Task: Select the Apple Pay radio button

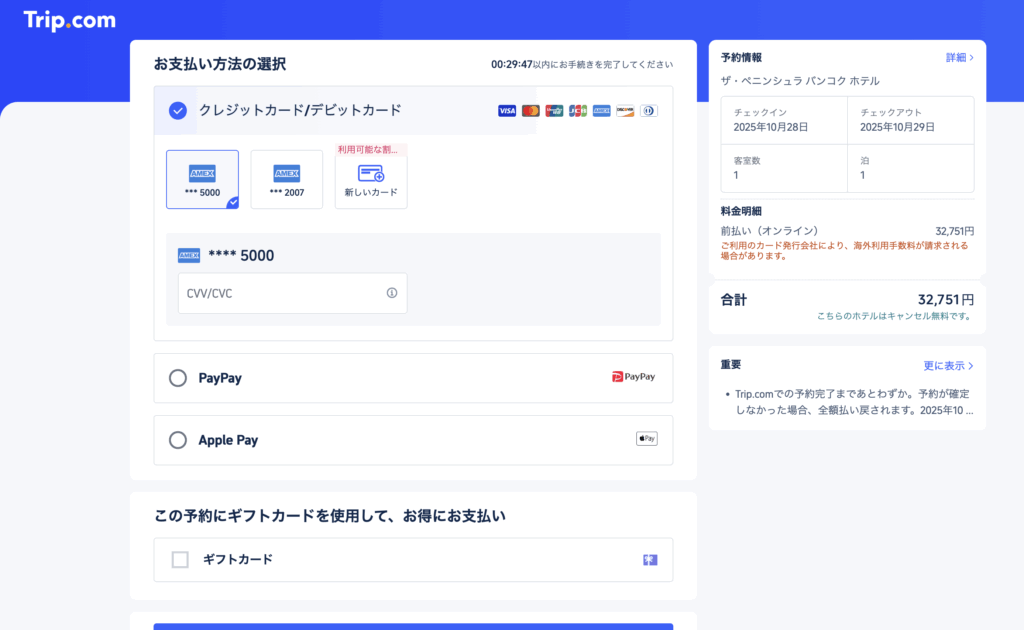Action: click(x=178, y=440)
